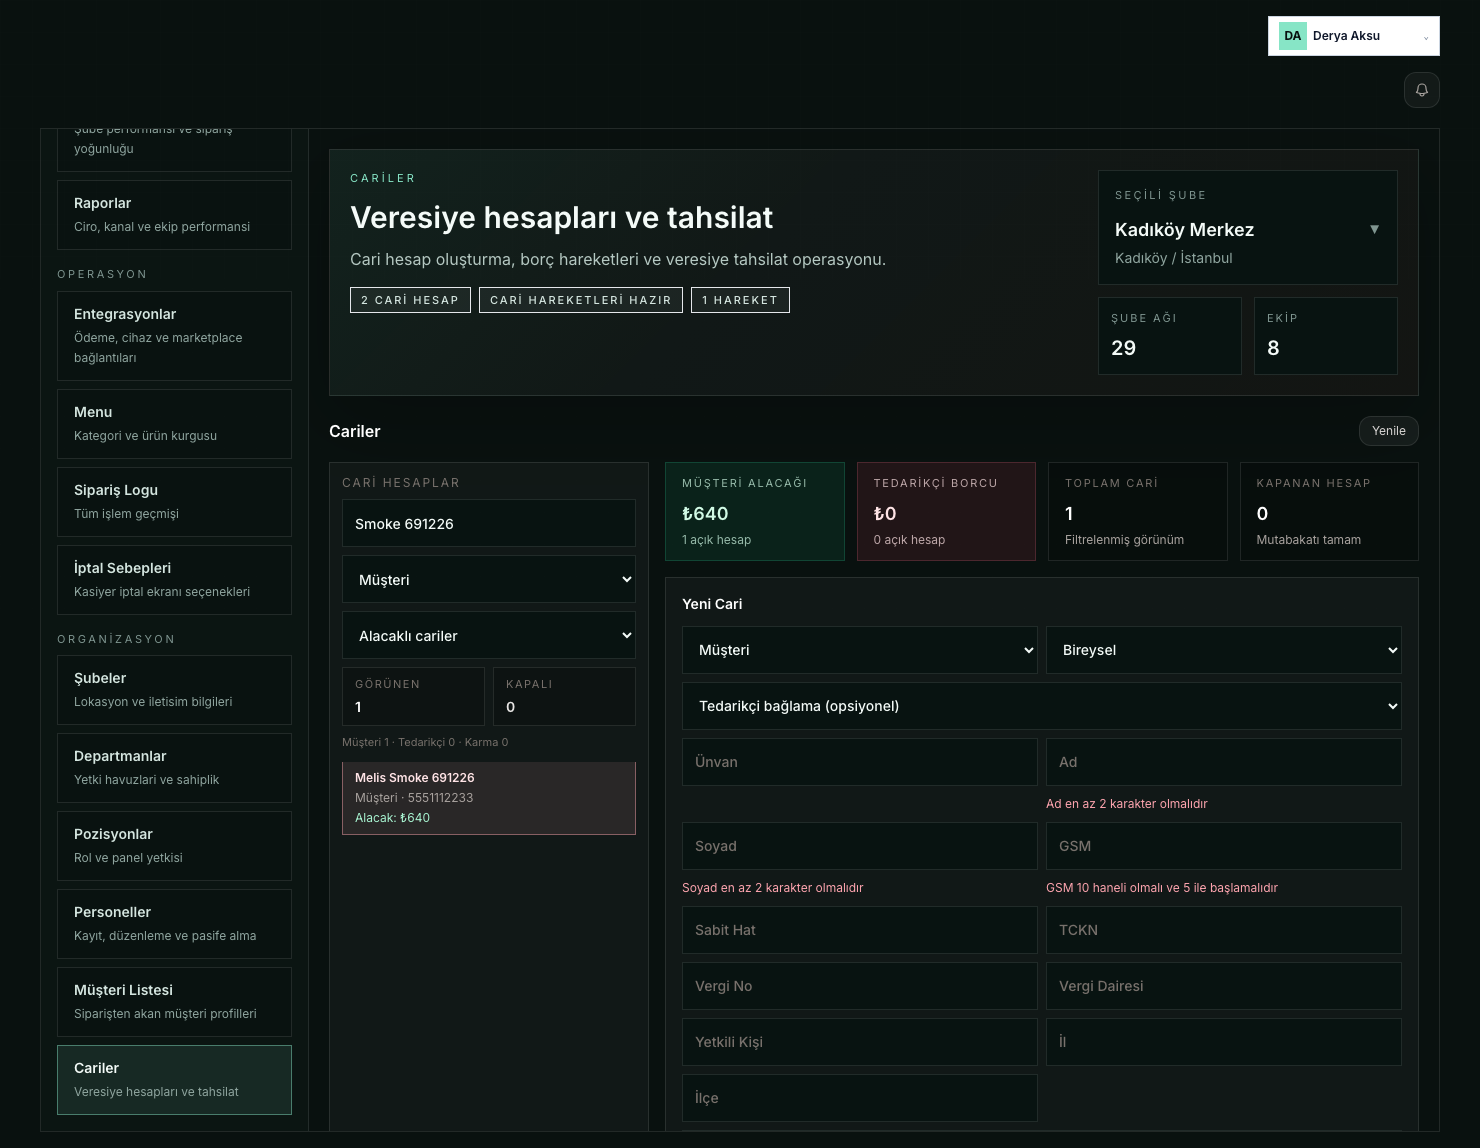Open the Müşteri type dropdown in Yeni Cari

click(860, 650)
